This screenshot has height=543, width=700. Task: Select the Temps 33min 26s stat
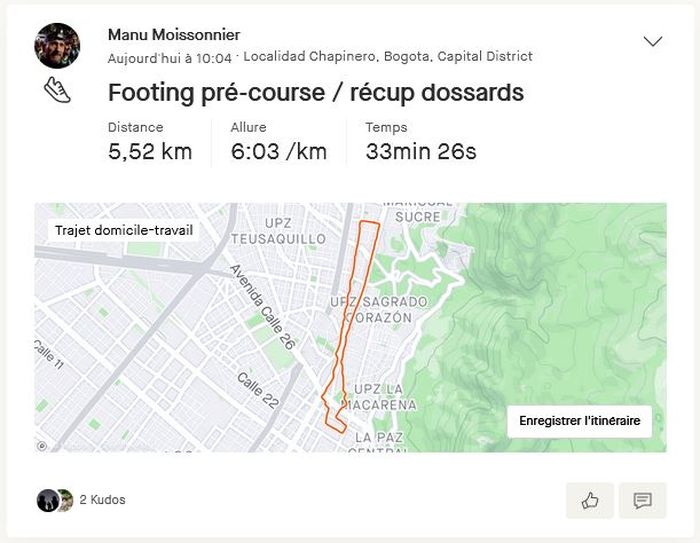pos(421,142)
